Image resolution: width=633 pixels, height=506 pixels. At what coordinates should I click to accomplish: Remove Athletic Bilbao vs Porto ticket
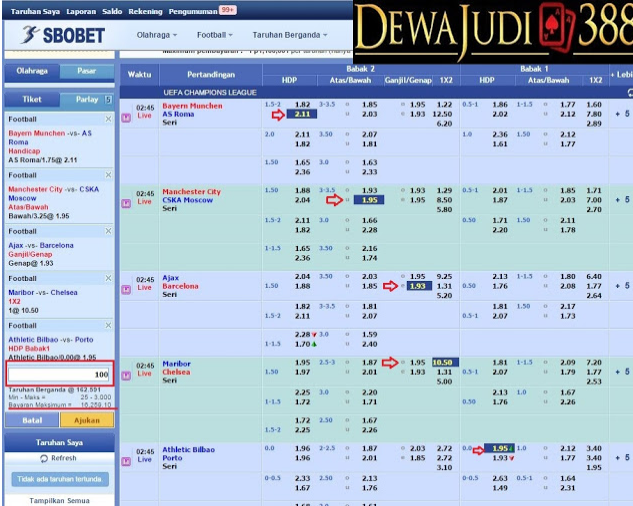click(x=108, y=325)
